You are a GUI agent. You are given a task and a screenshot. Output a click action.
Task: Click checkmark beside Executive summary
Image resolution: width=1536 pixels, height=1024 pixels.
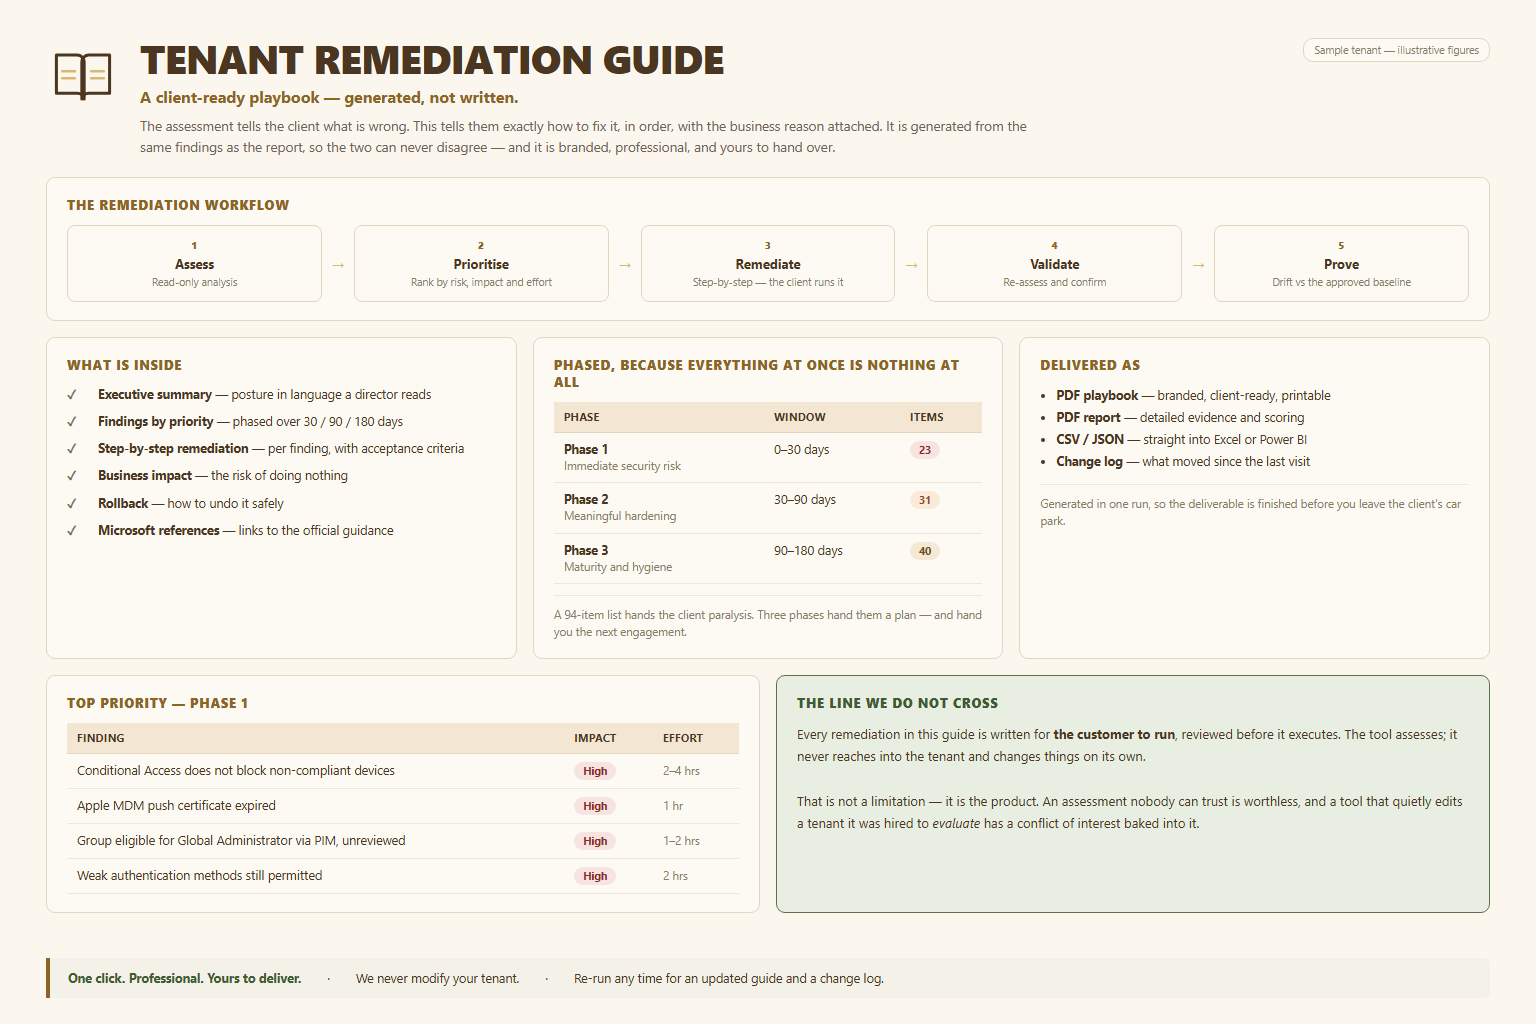72,395
